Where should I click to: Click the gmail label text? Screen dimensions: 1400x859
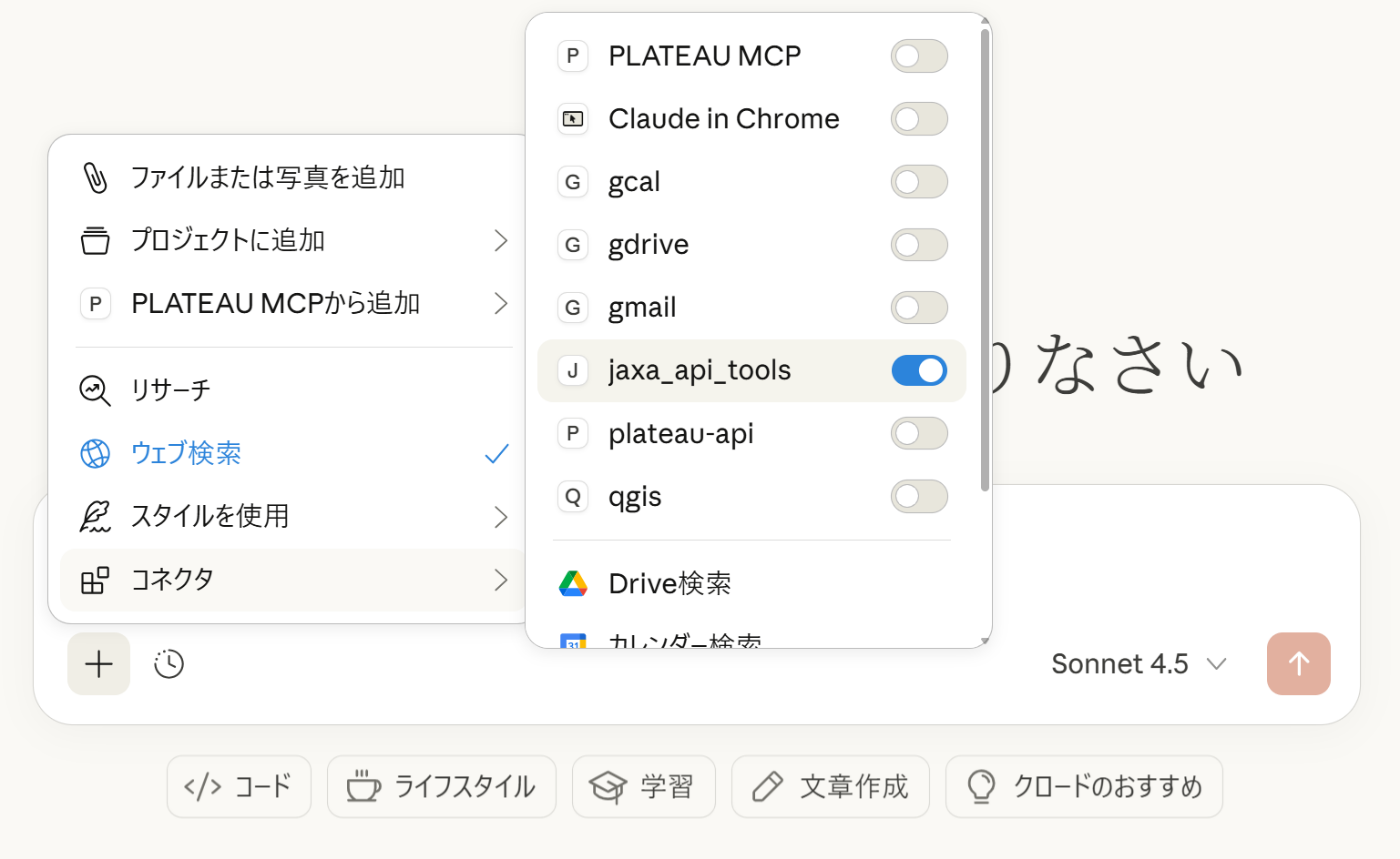(643, 308)
